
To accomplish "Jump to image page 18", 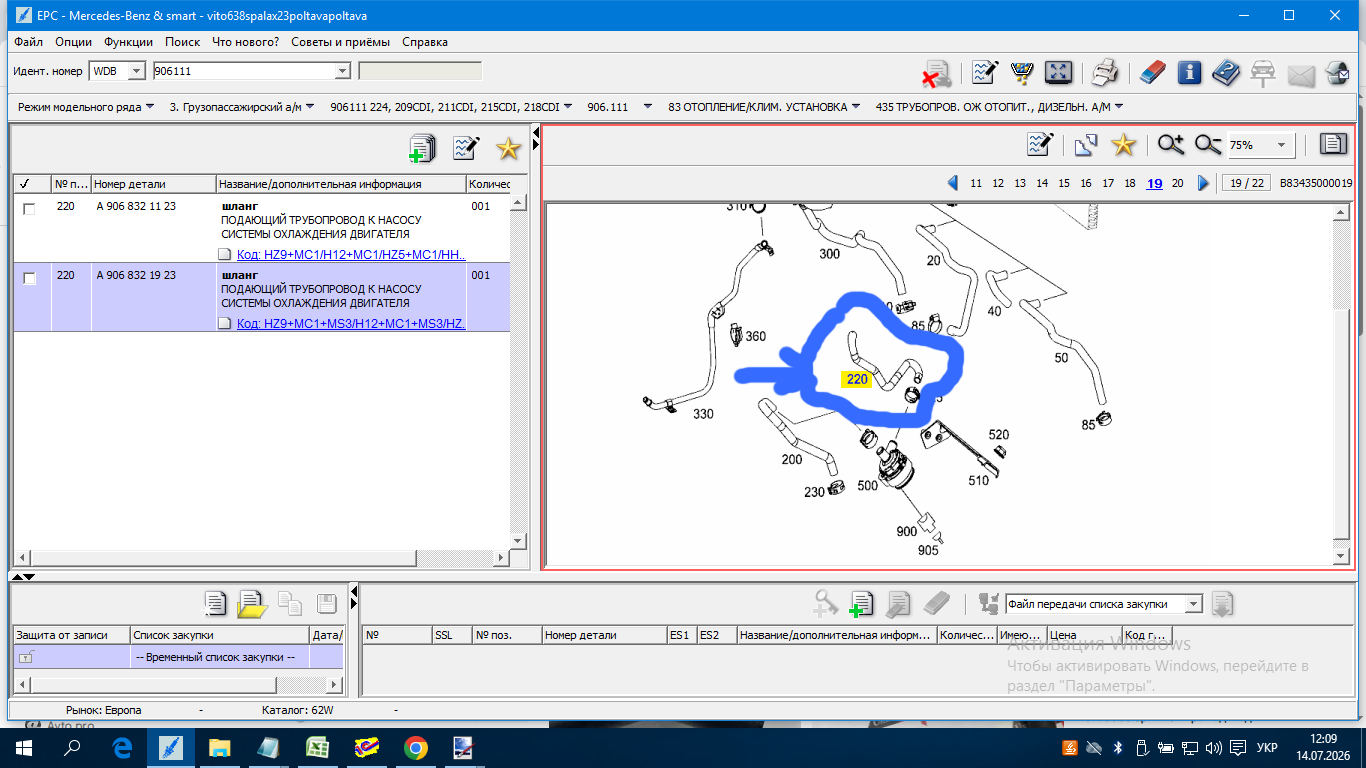I will 1130,183.
